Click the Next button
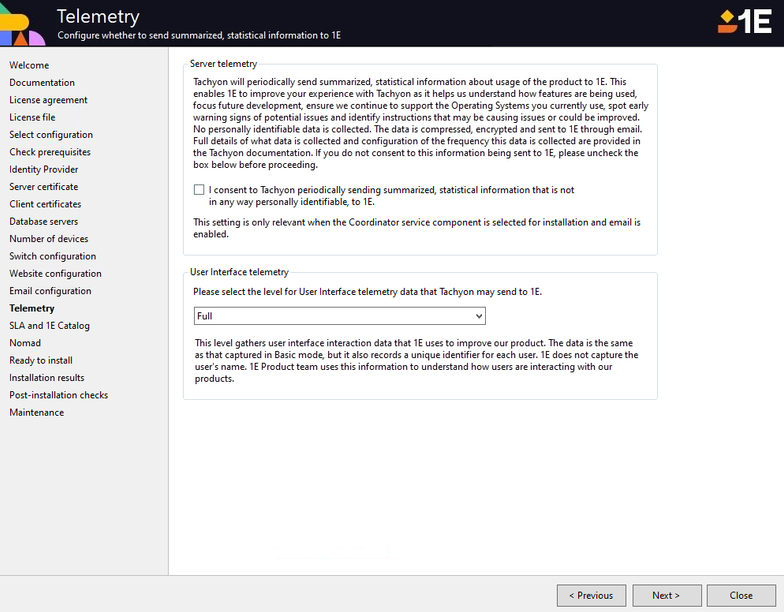784x612 pixels. [x=665, y=595]
